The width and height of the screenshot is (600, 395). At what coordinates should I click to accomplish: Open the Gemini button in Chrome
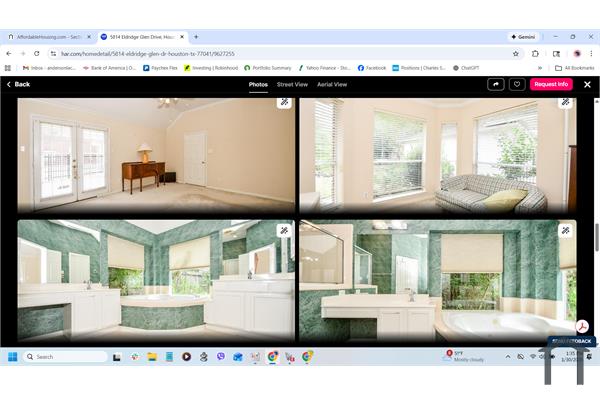[x=523, y=37]
